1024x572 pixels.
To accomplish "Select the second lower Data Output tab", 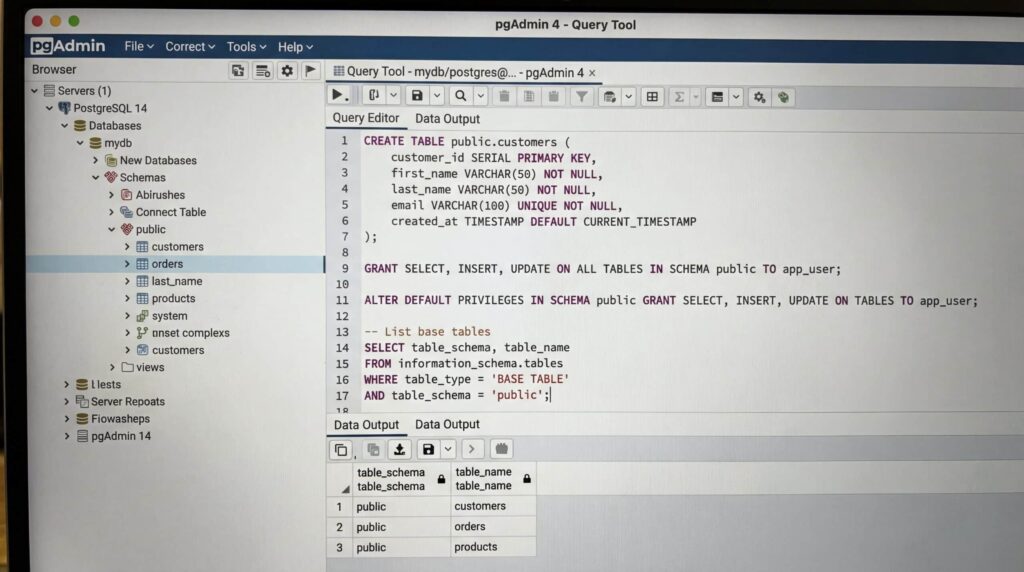I will 447,424.
